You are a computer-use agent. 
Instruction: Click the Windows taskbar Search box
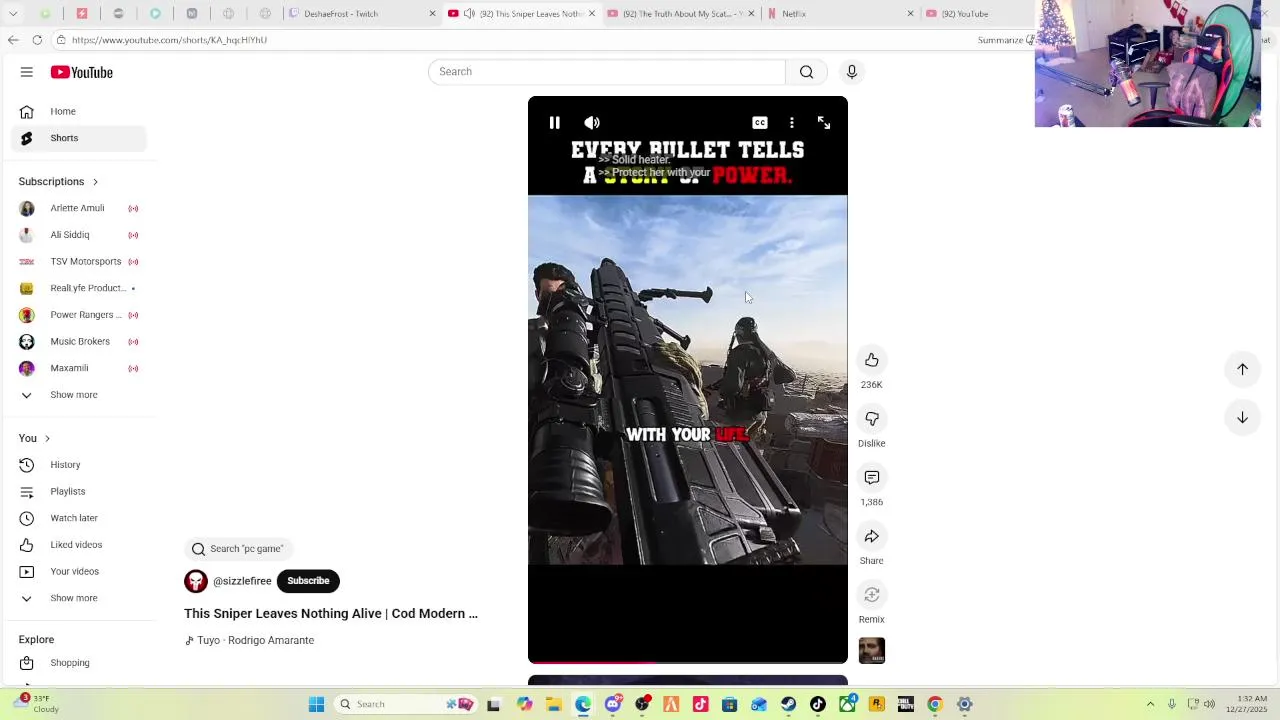pyautogui.click(x=405, y=704)
